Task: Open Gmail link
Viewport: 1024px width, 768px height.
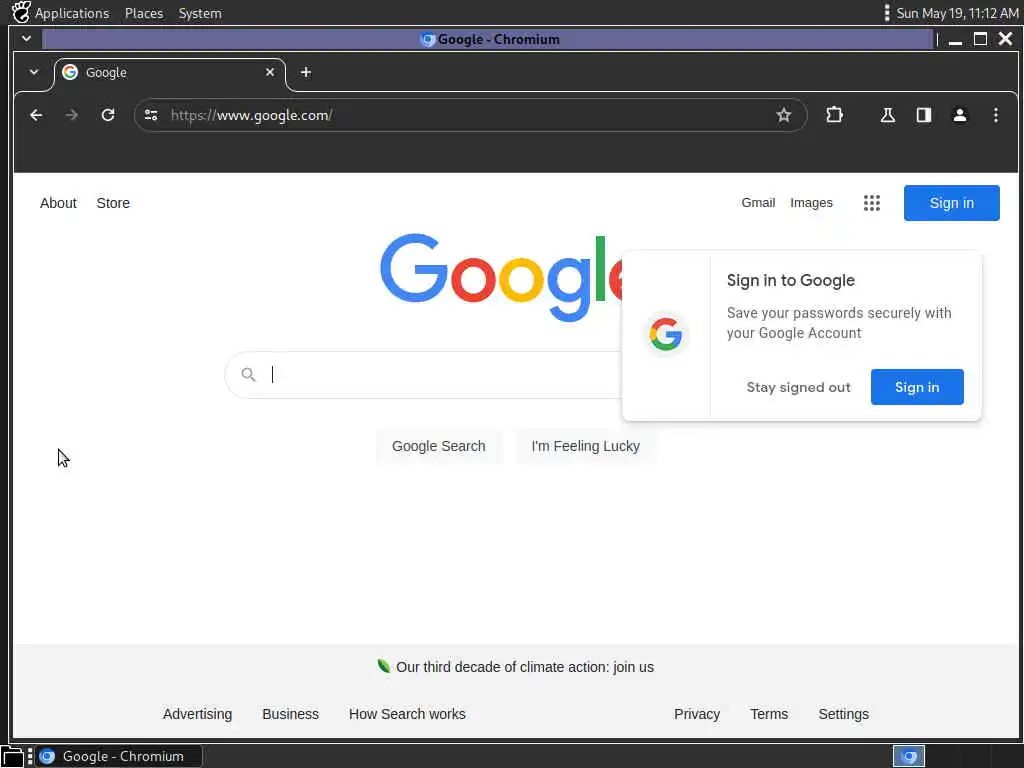Action: (758, 203)
